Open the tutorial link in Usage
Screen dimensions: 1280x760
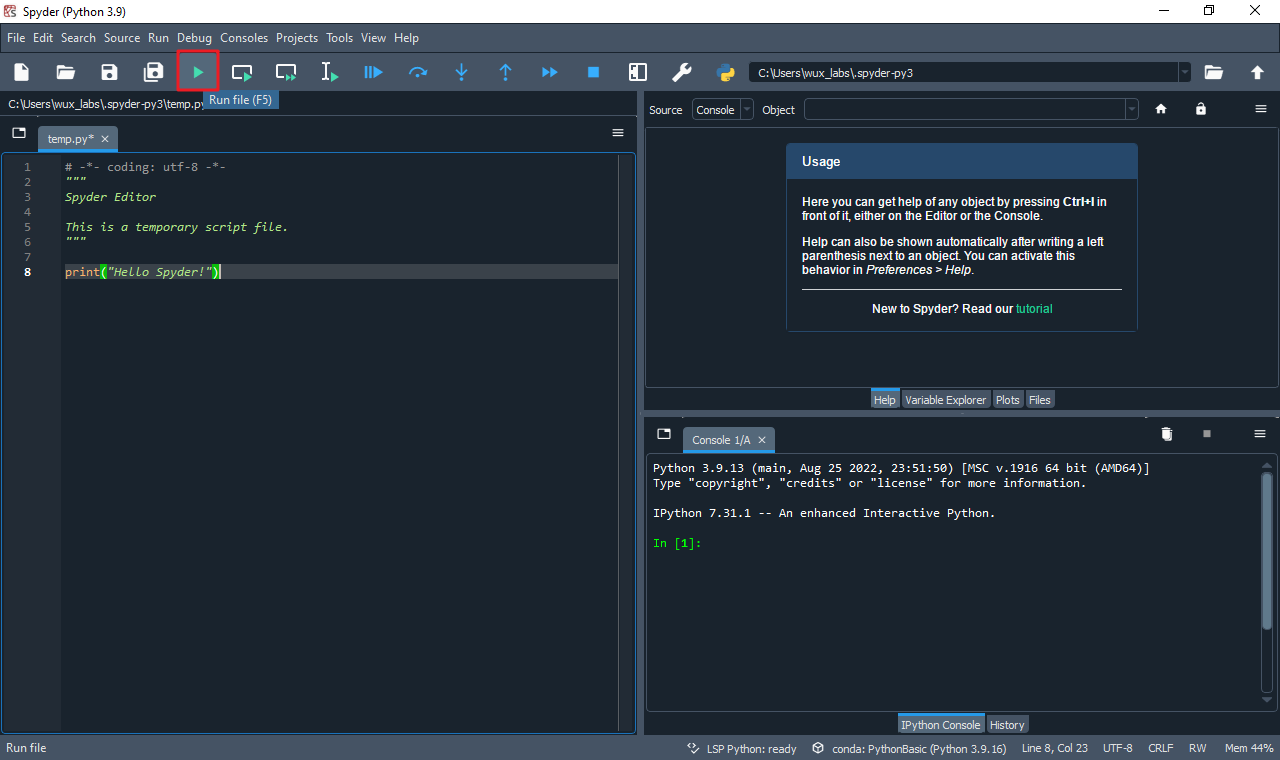tap(1034, 309)
